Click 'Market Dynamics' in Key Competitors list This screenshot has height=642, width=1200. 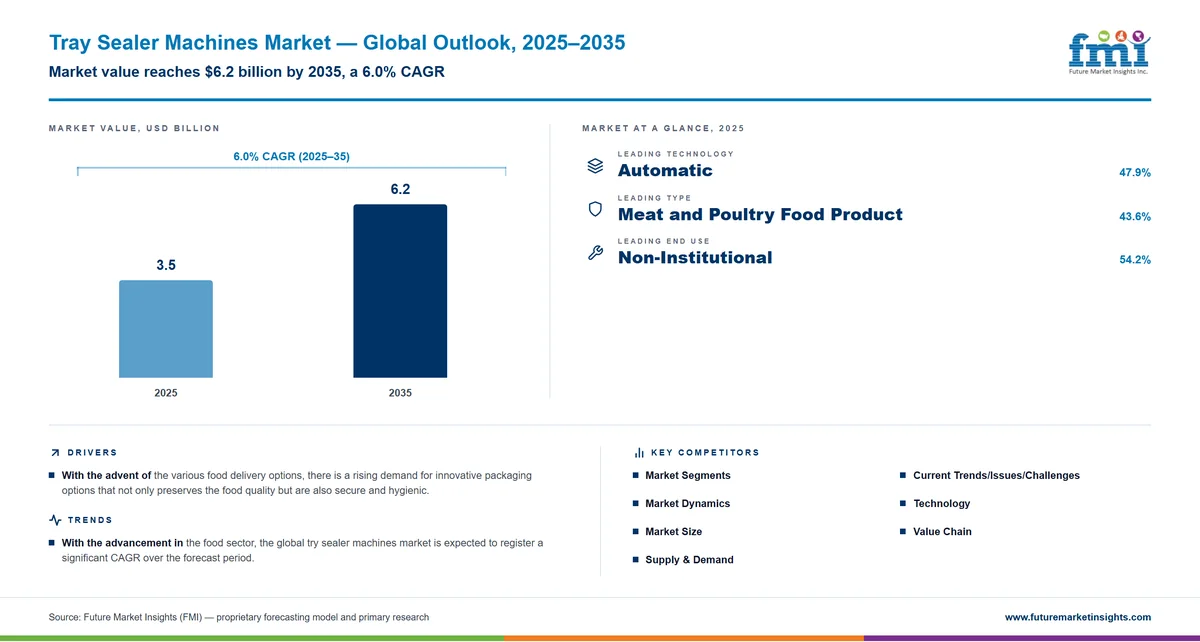pyautogui.click(x=688, y=503)
